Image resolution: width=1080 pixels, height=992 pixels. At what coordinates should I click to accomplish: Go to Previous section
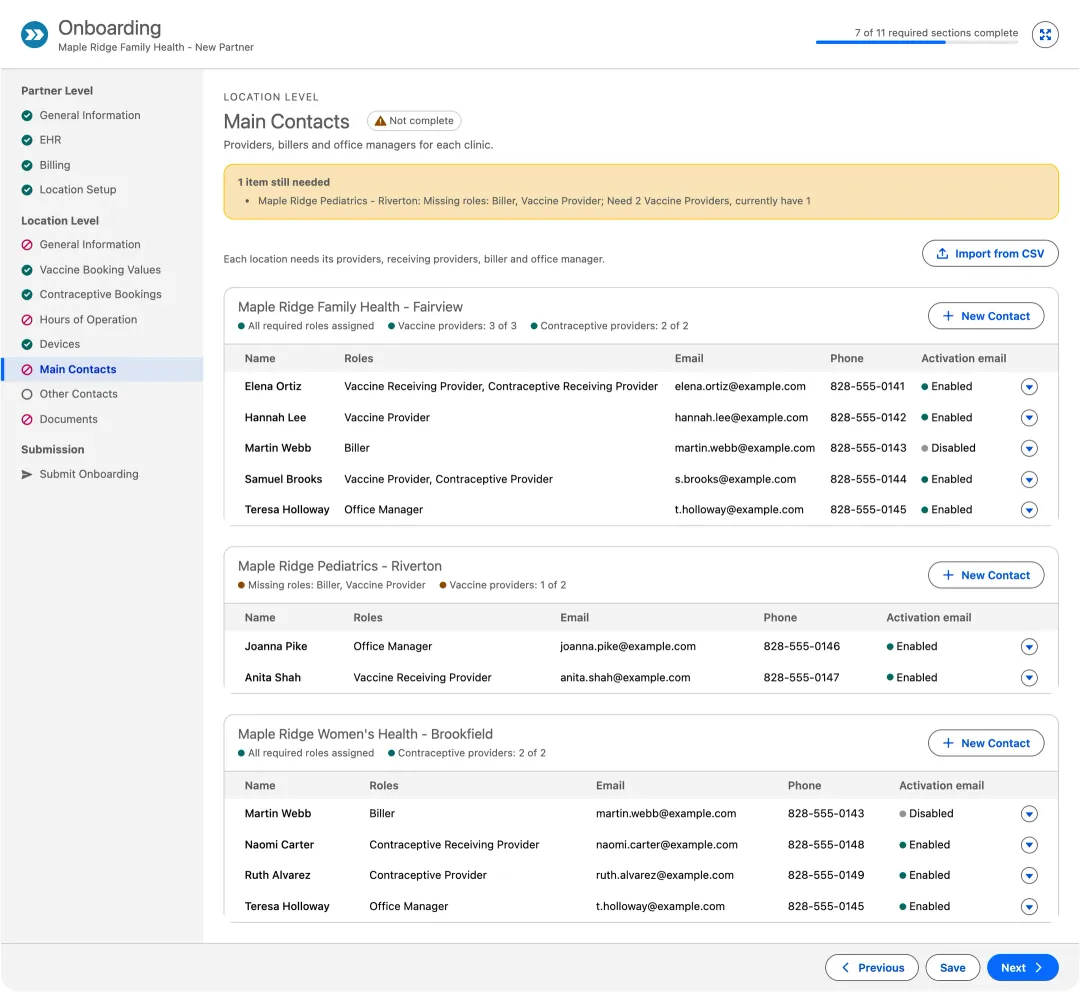(x=871, y=967)
